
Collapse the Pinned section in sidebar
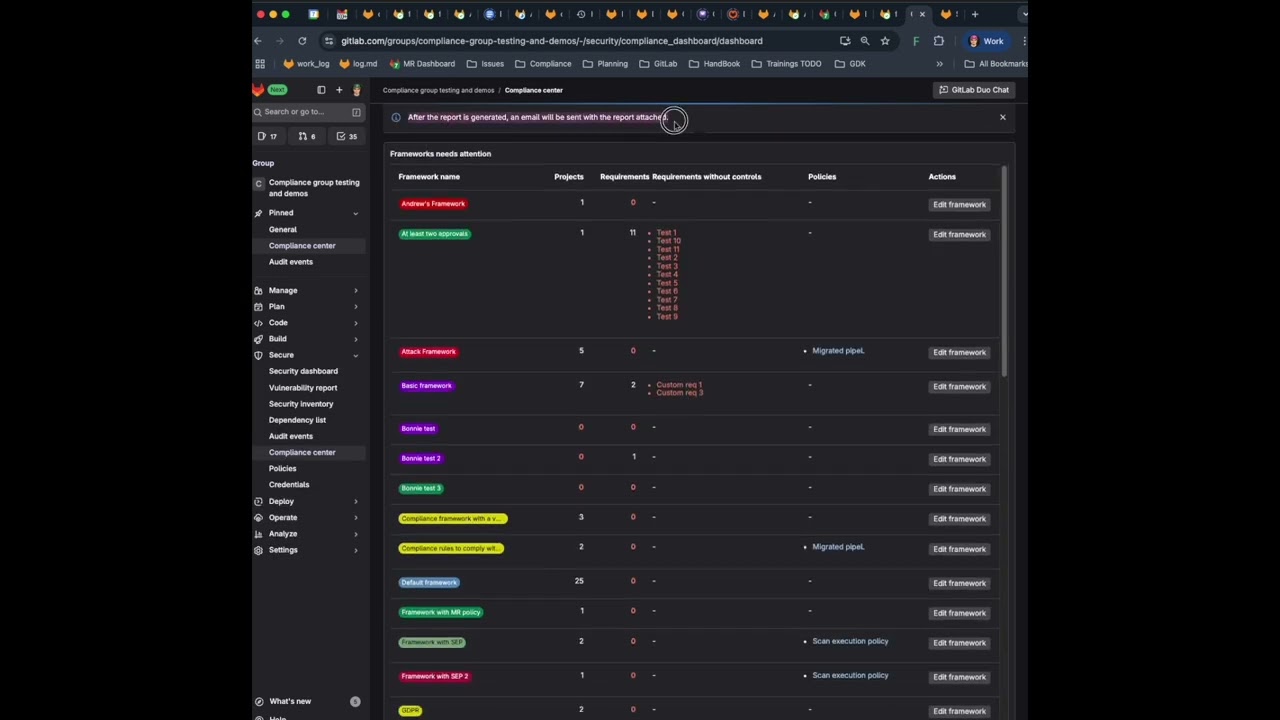[355, 213]
